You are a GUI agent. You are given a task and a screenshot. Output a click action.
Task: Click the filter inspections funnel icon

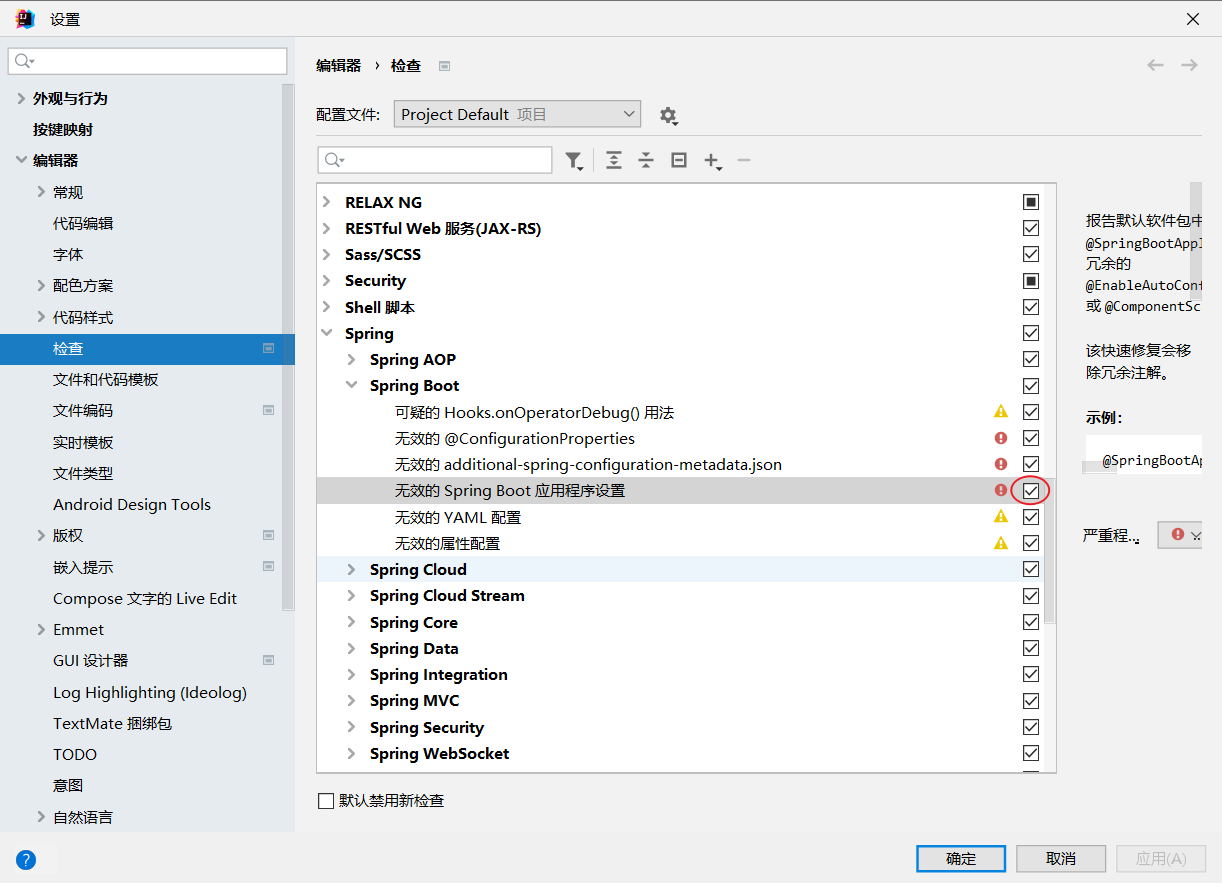[x=574, y=161]
